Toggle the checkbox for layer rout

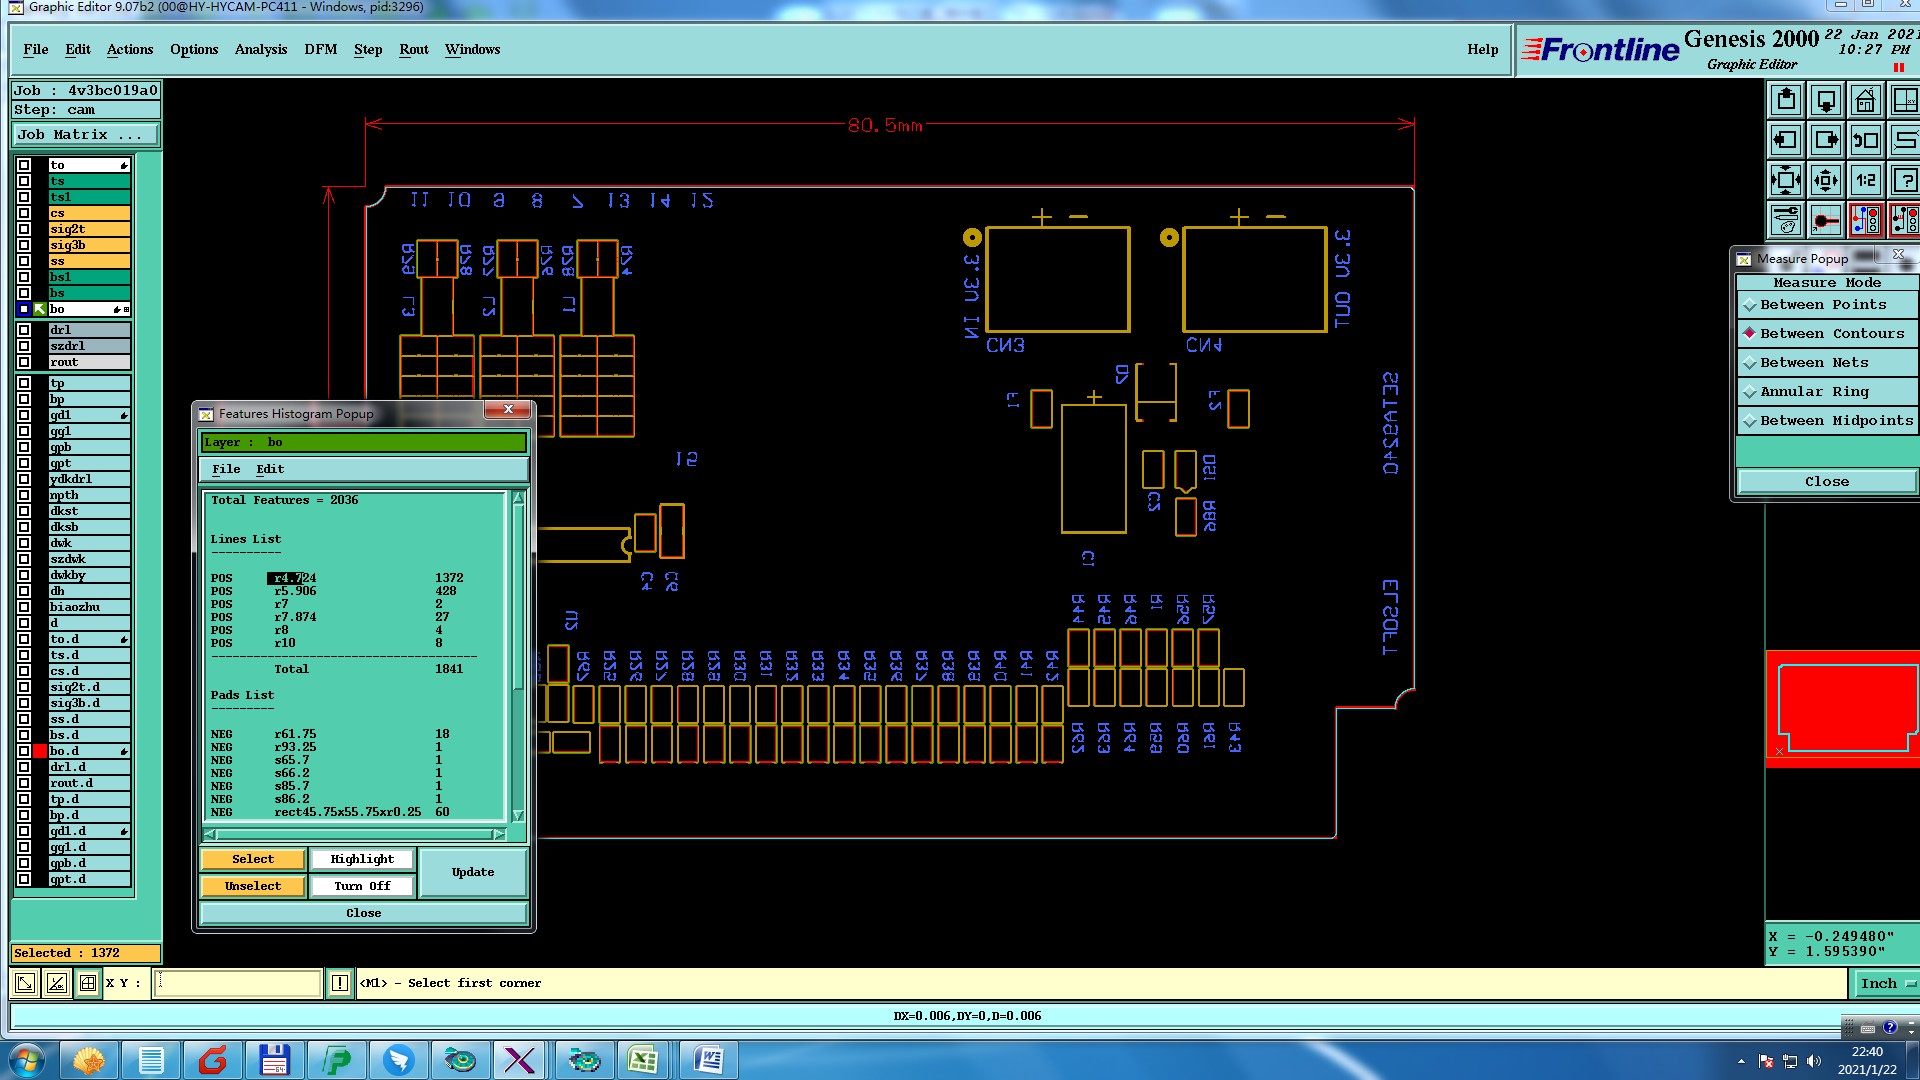pyautogui.click(x=24, y=362)
